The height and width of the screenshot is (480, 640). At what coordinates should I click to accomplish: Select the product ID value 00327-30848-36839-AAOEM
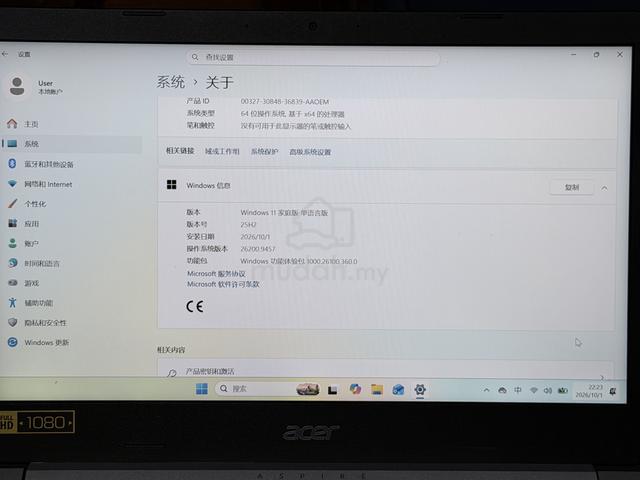(284, 102)
